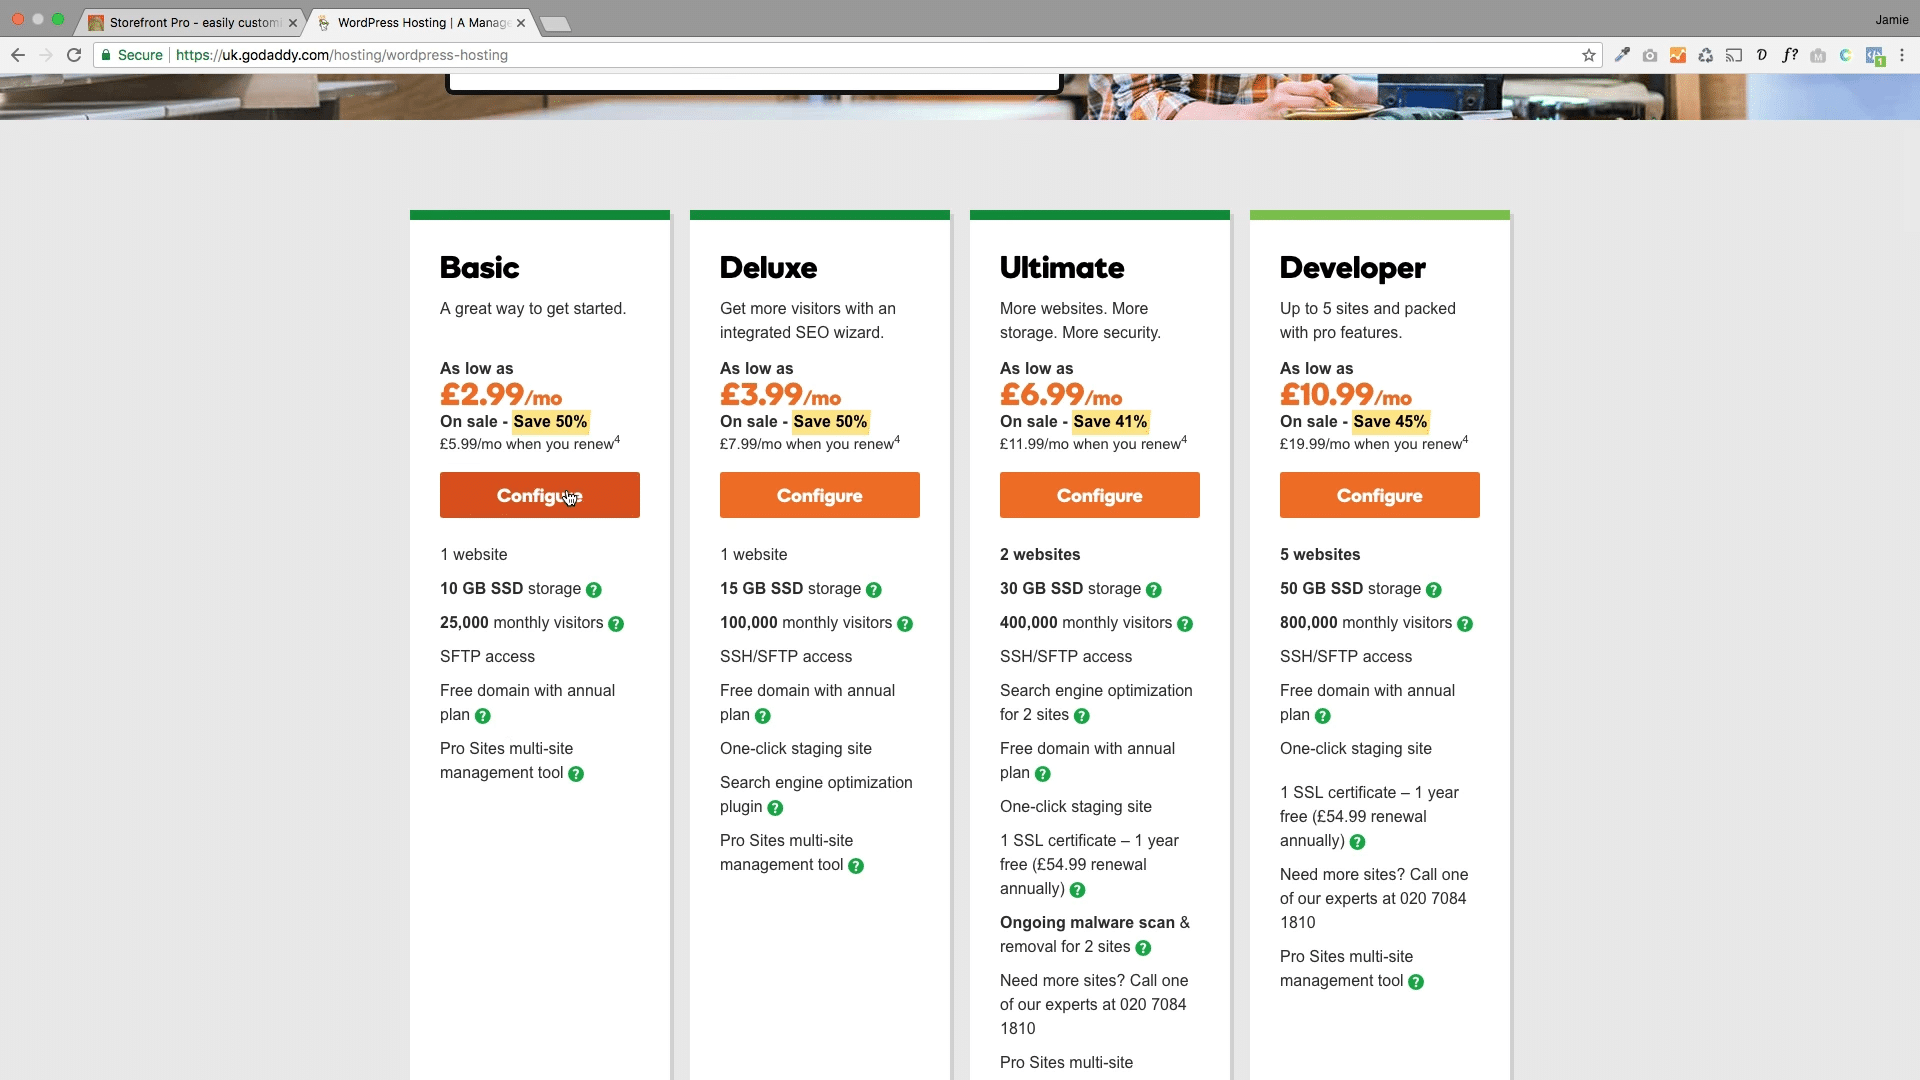Image resolution: width=1920 pixels, height=1080 pixels.
Task: Bookmark this page with the star icon
Action: click(x=1589, y=55)
